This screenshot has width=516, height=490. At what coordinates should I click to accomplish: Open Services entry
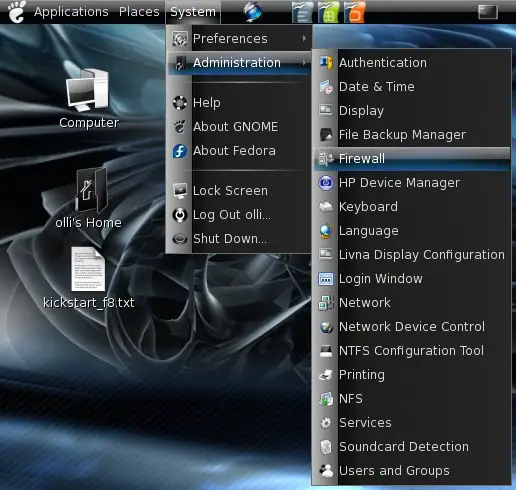pos(412,423)
